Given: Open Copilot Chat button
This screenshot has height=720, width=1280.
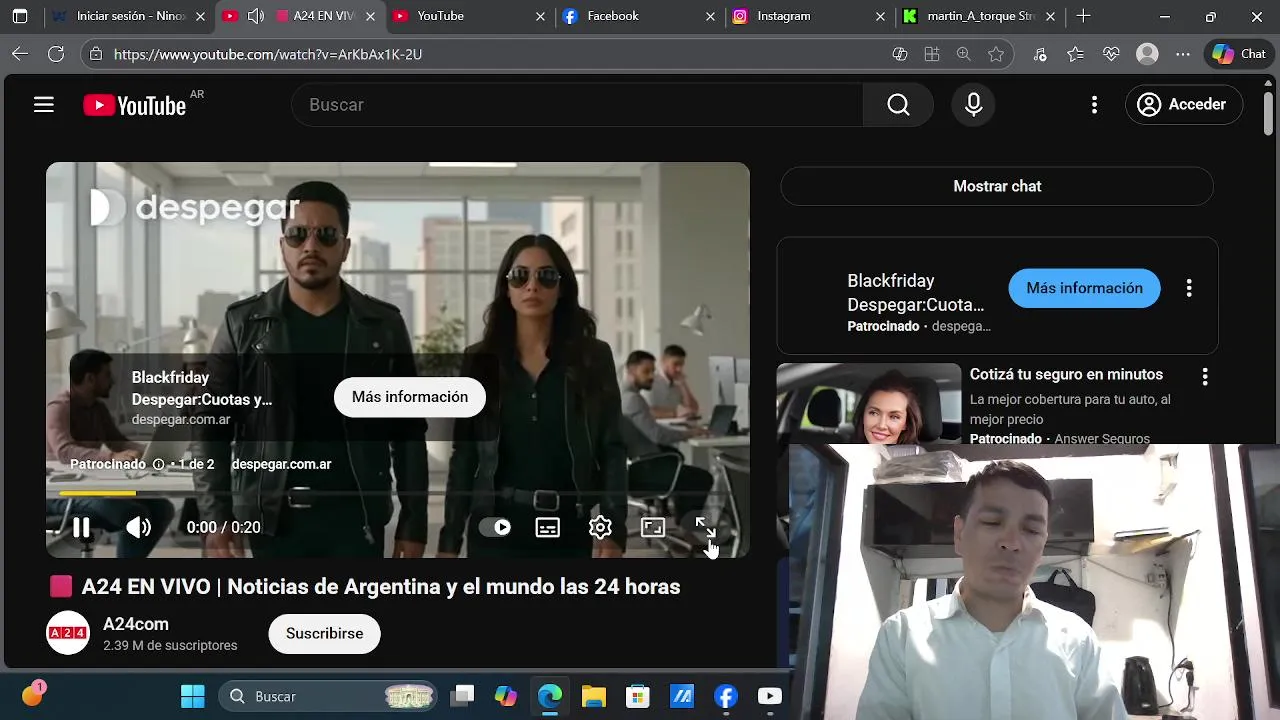Looking at the screenshot, I should point(1240,54).
